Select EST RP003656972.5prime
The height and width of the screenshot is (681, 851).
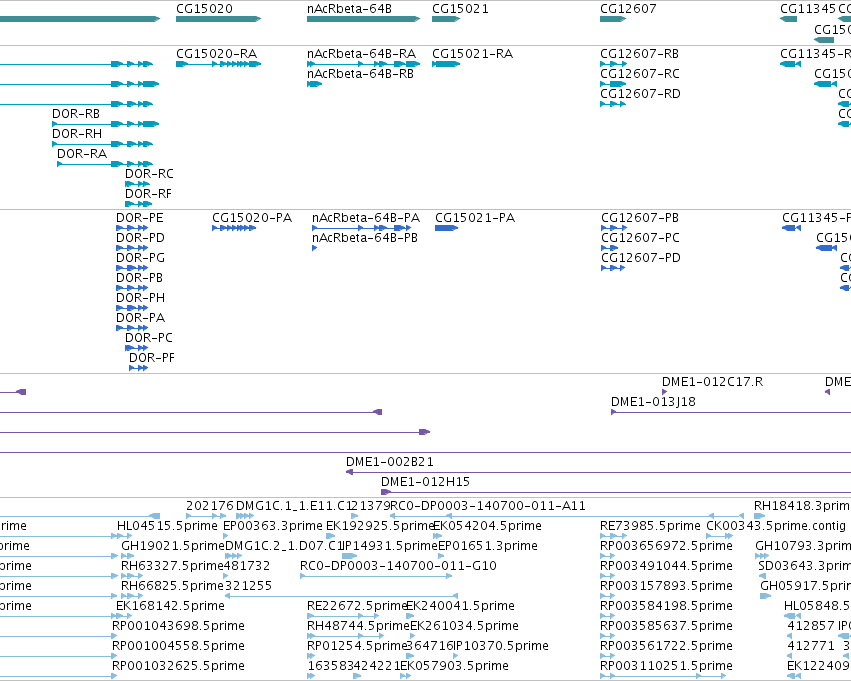[607, 556]
